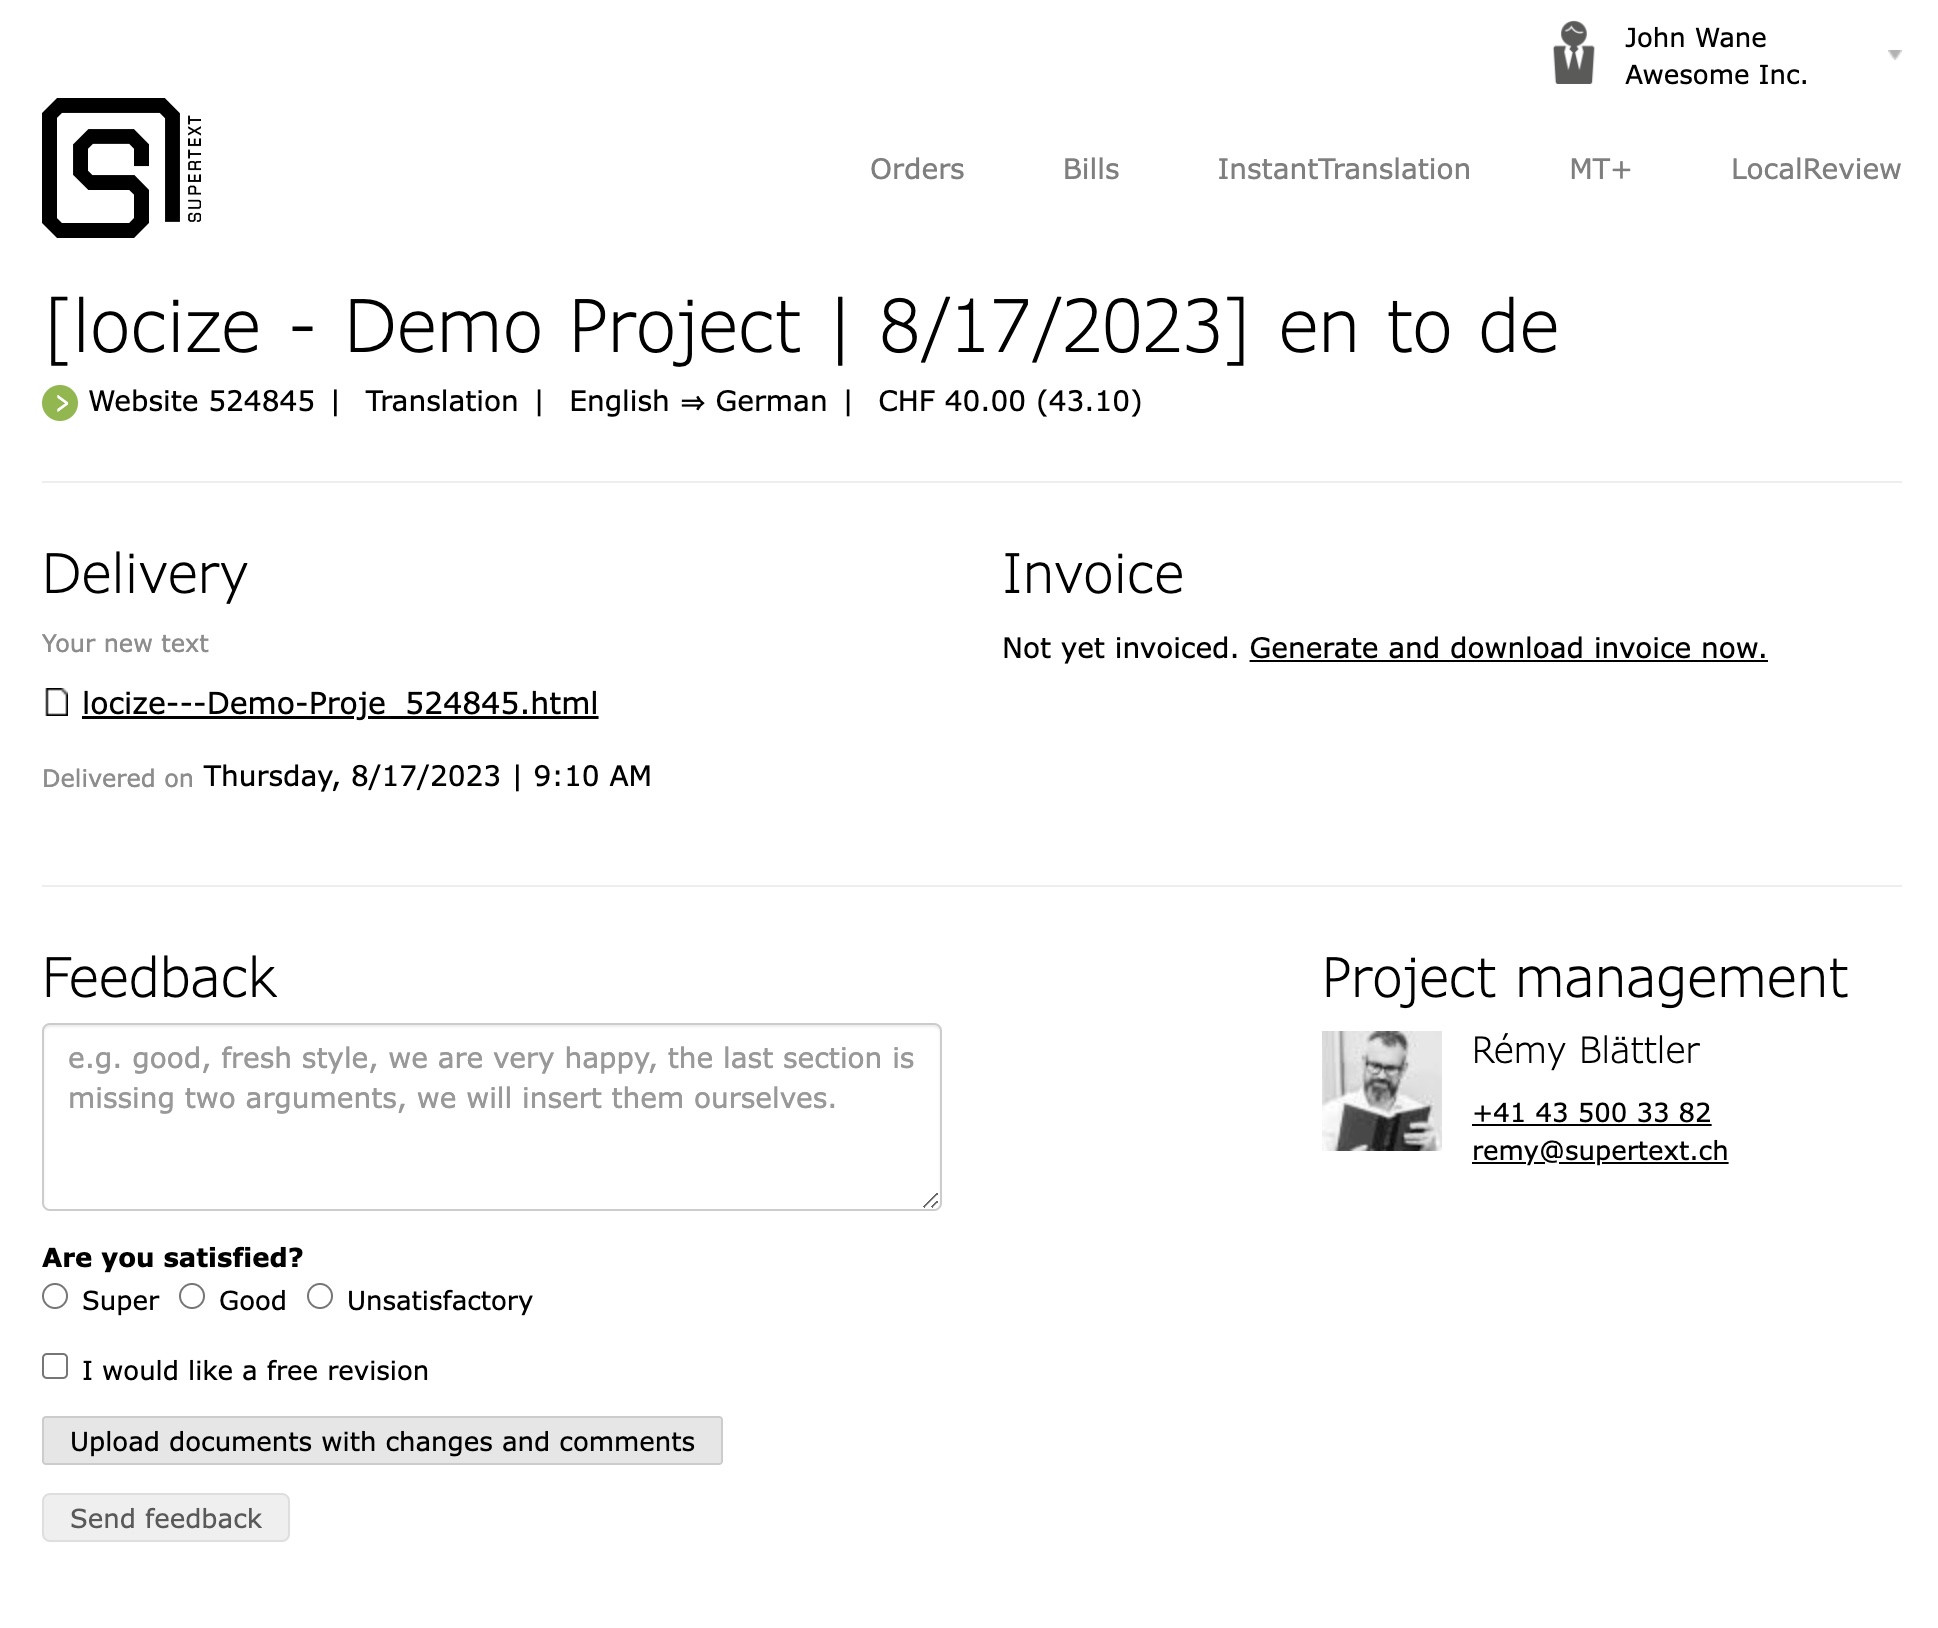Image resolution: width=1938 pixels, height=1628 pixels.
Task: Open the MT+ navigation item
Action: click(x=1600, y=169)
